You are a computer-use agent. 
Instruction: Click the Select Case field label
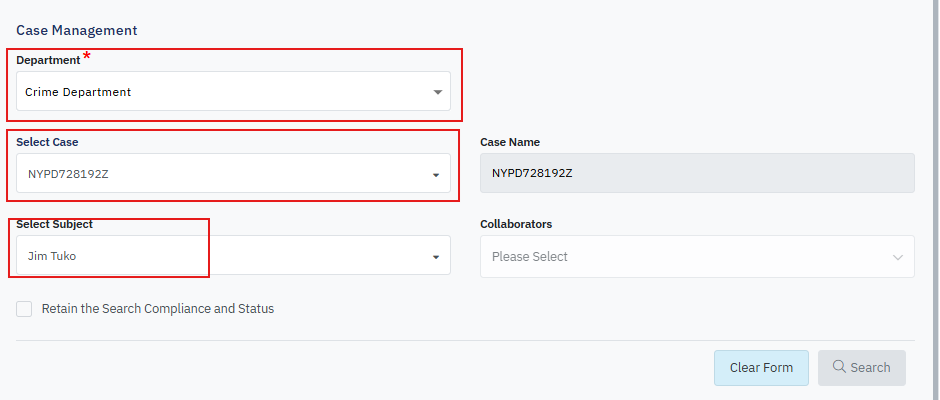point(47,142)
